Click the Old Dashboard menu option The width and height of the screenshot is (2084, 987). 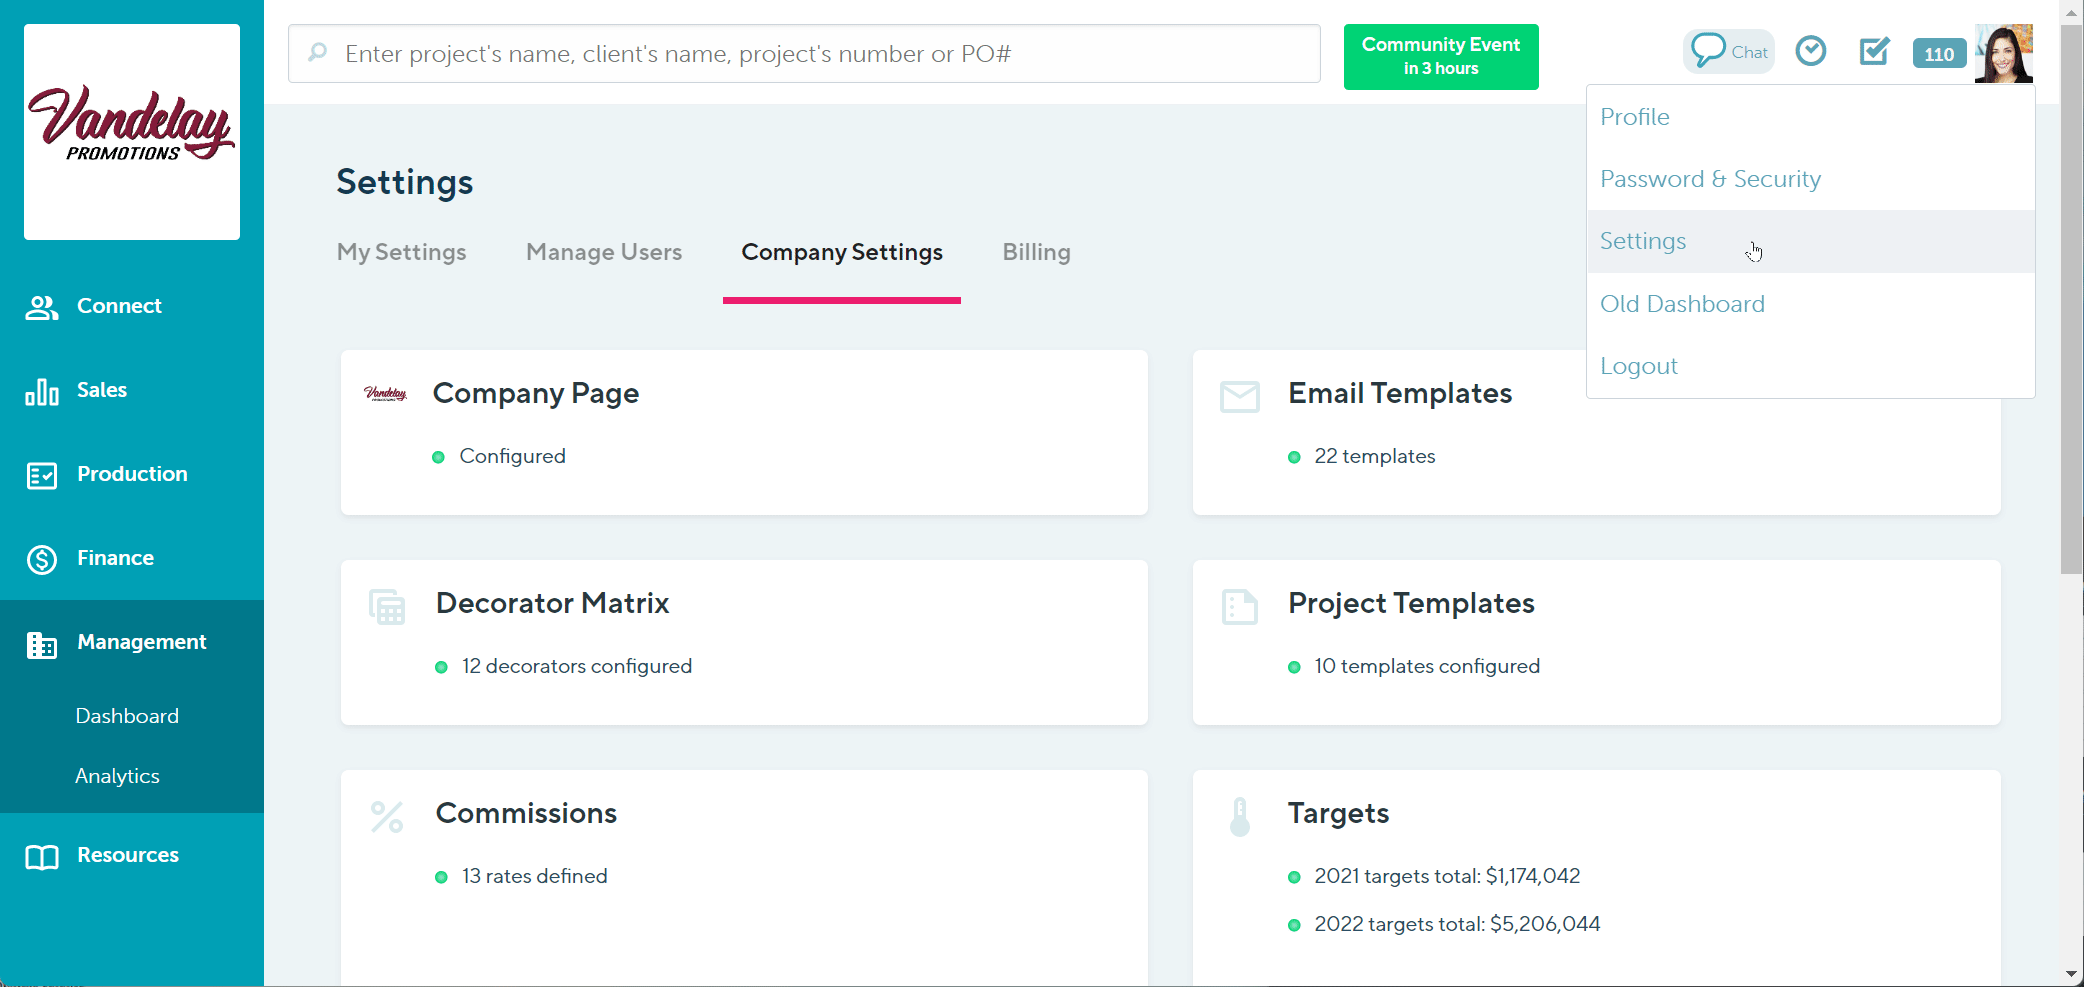tap(1683, 303)
